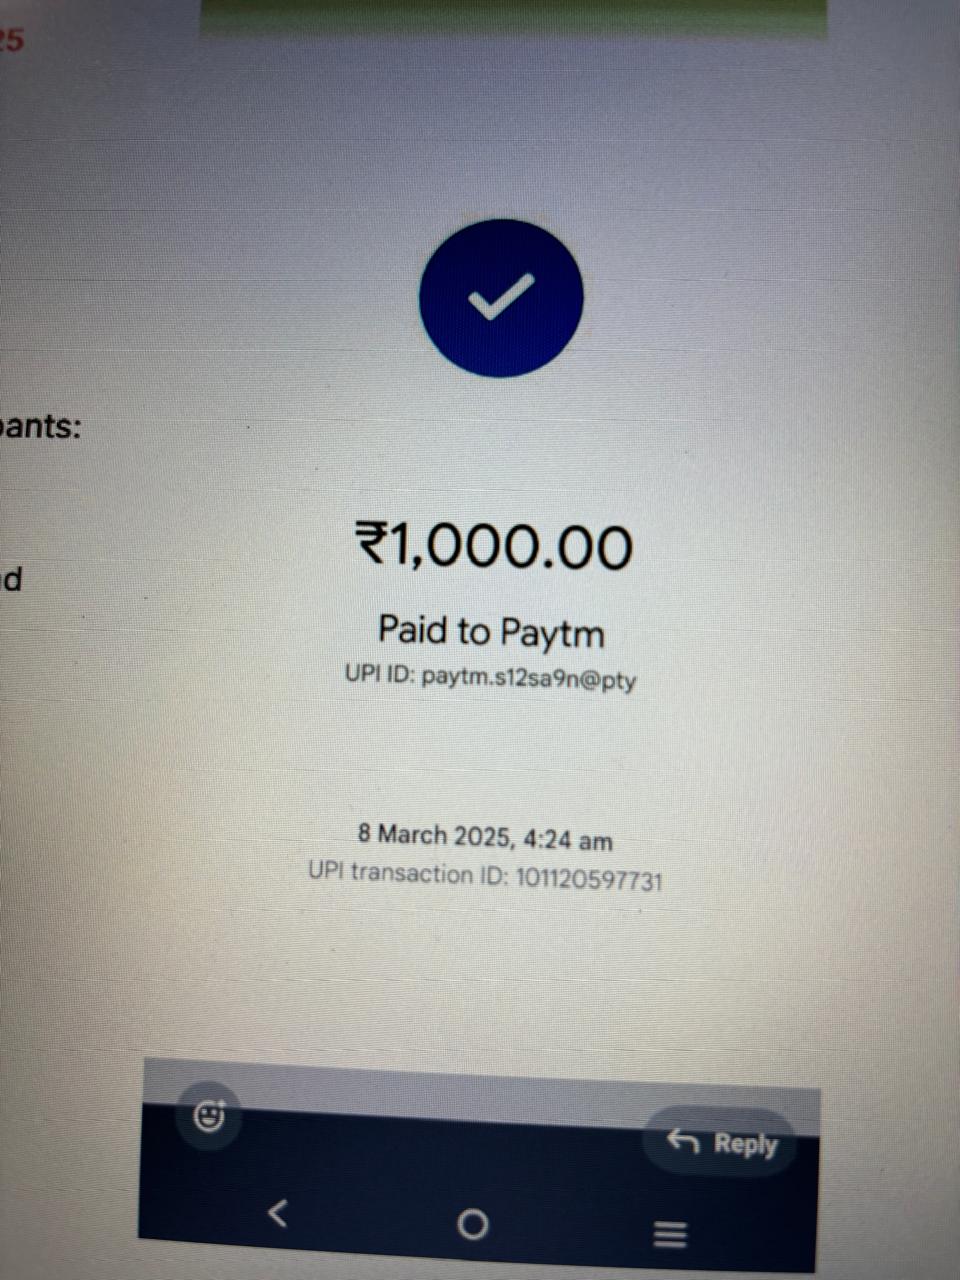Open the recent apps menu icon
The width and height of the screenshot is (960, 1280).
(670, 1234)
